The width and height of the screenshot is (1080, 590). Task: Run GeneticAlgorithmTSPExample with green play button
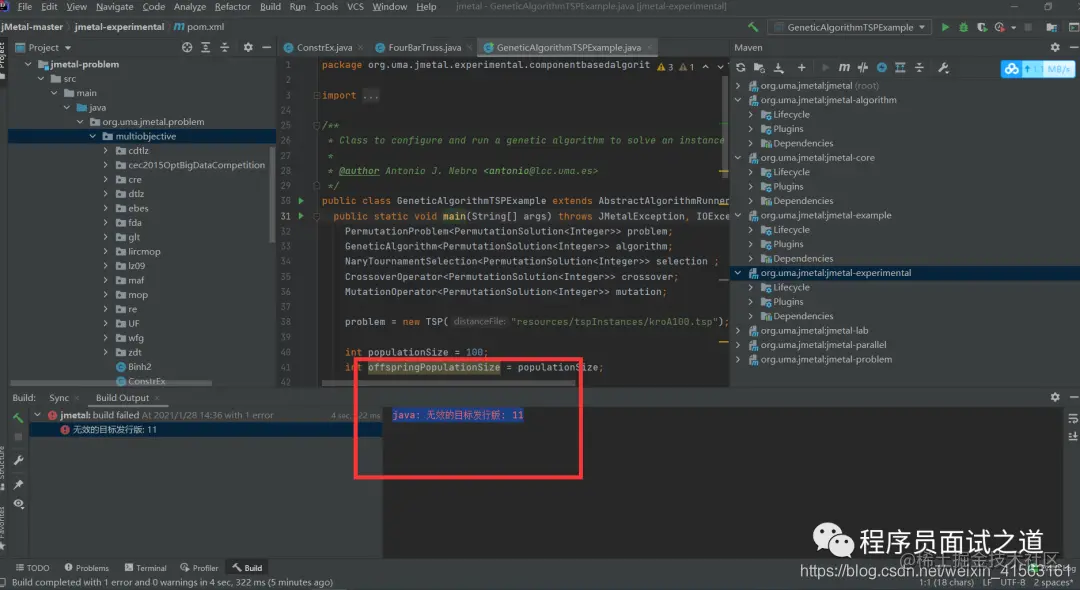point(945,28)
